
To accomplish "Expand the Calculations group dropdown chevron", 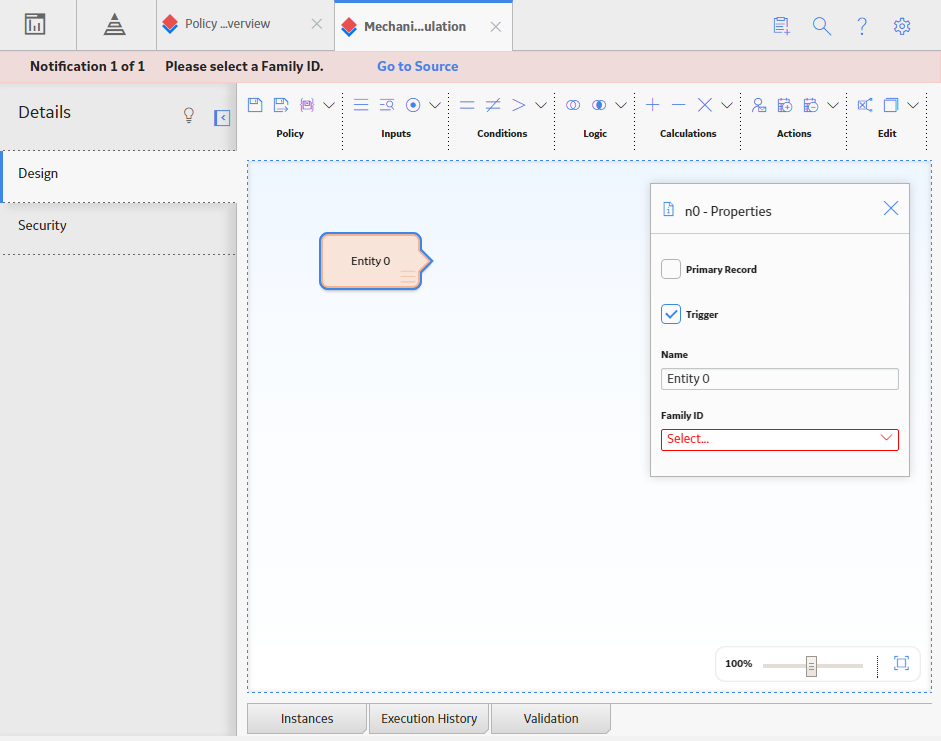I will [727, 105].
